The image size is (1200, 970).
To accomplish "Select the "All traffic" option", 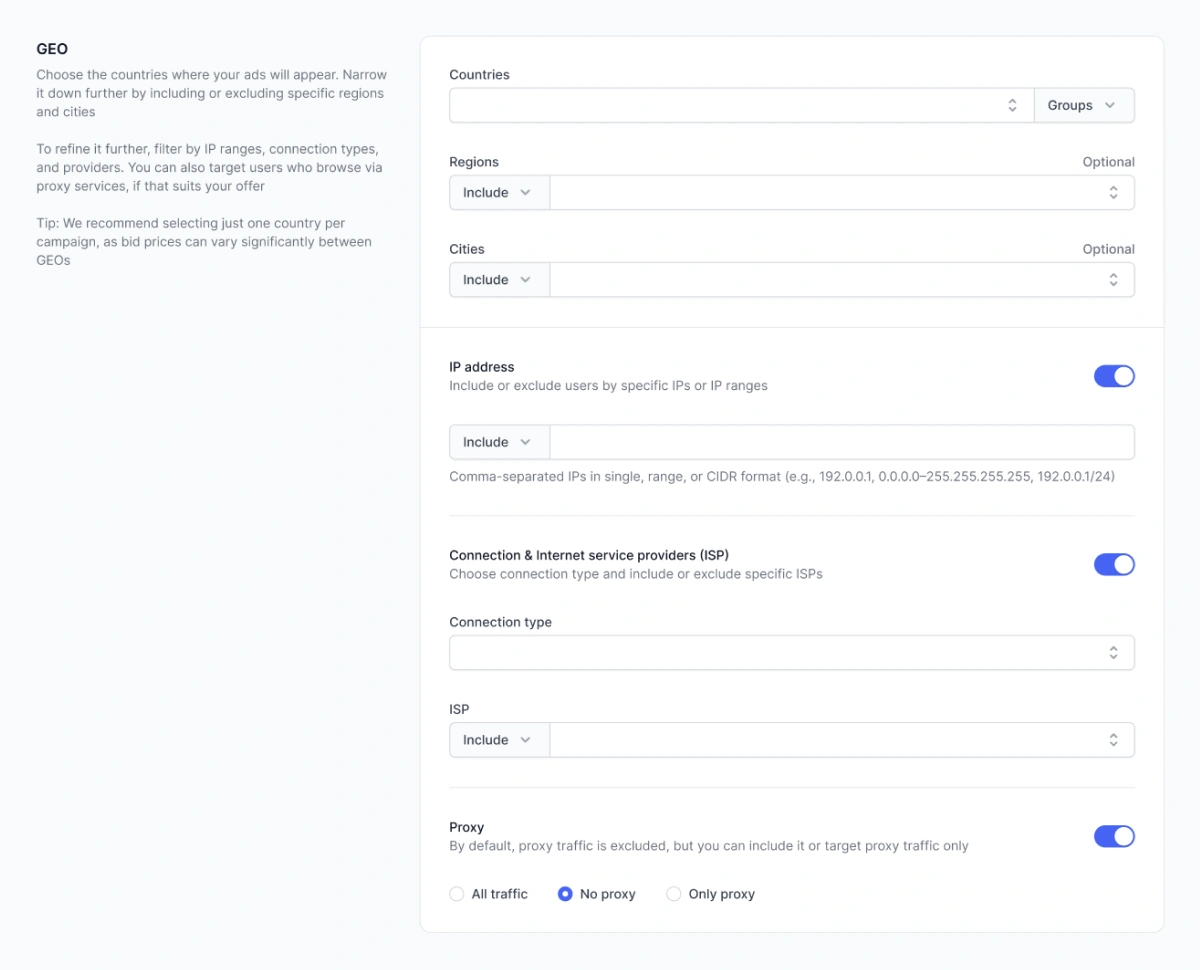I will pyautogui.click(x=457, y=894).
